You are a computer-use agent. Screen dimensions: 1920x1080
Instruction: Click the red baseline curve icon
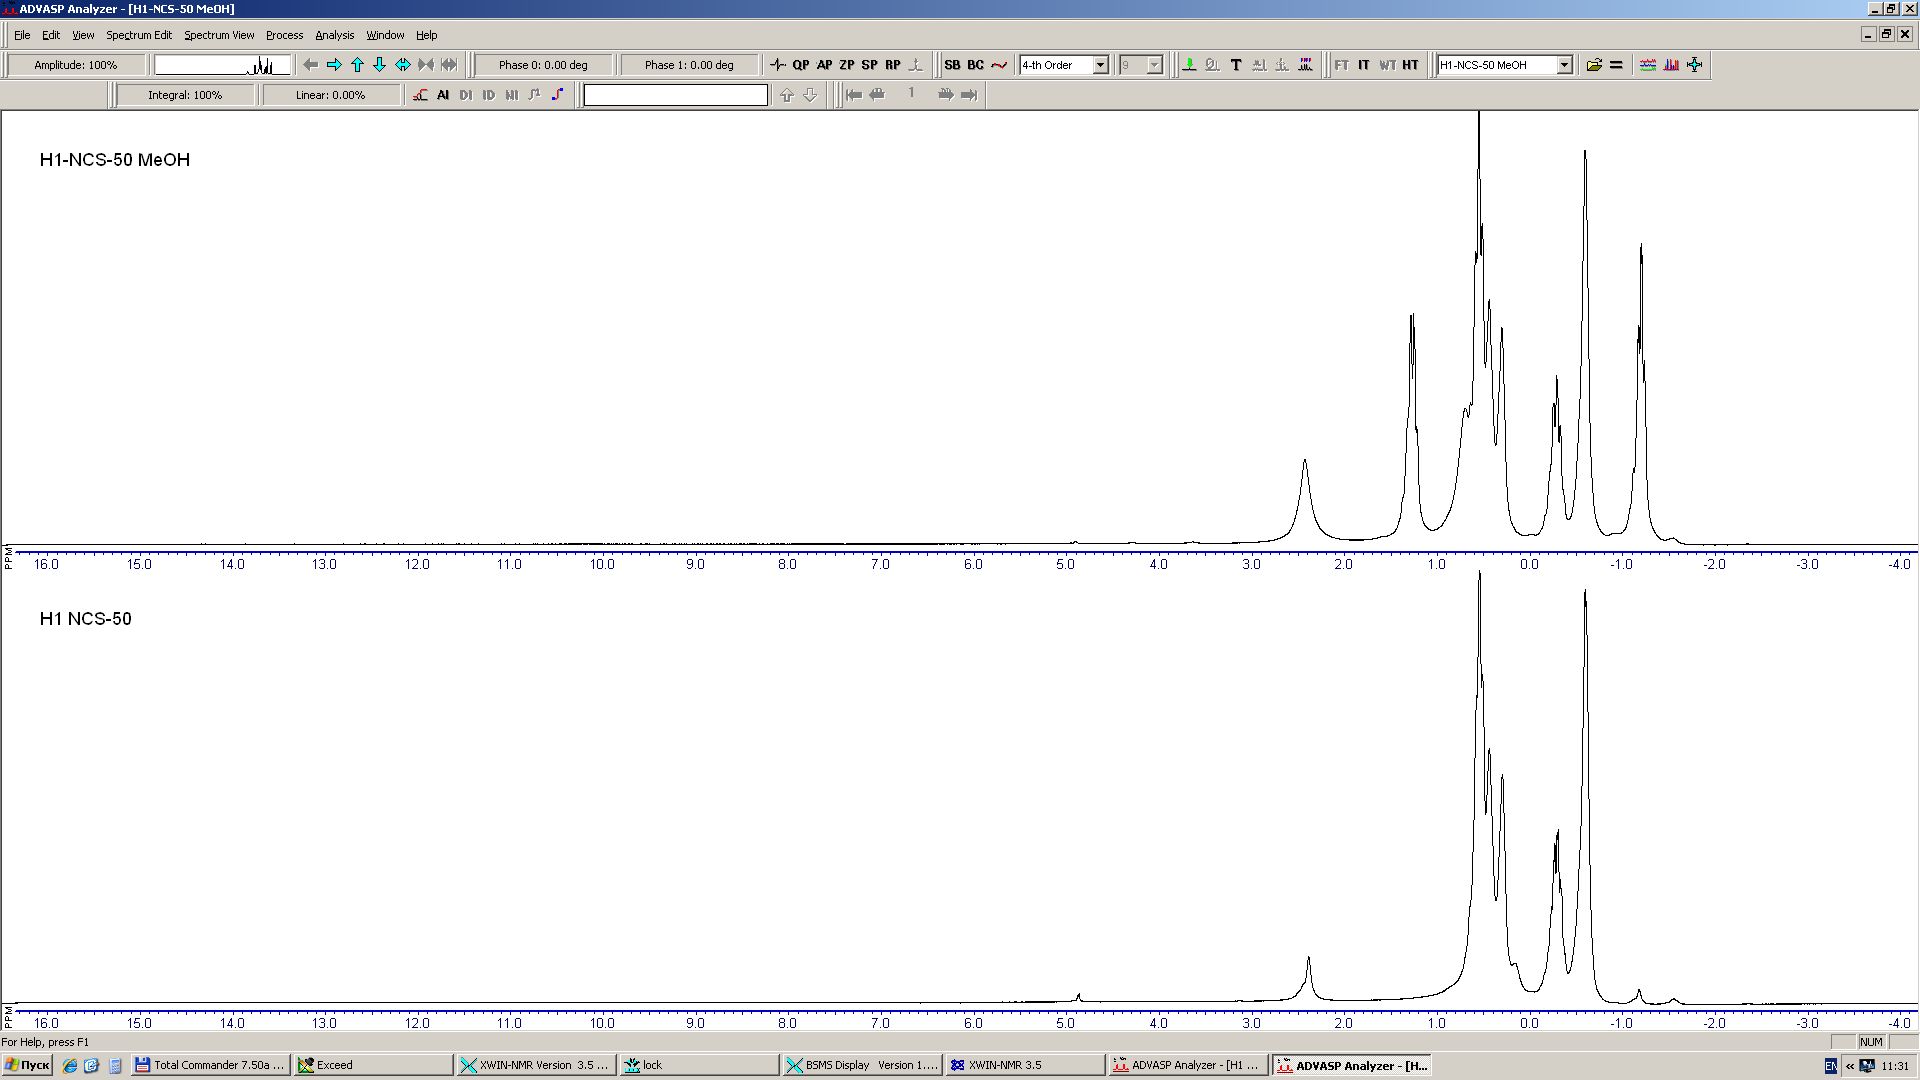[x=999, y=65]
